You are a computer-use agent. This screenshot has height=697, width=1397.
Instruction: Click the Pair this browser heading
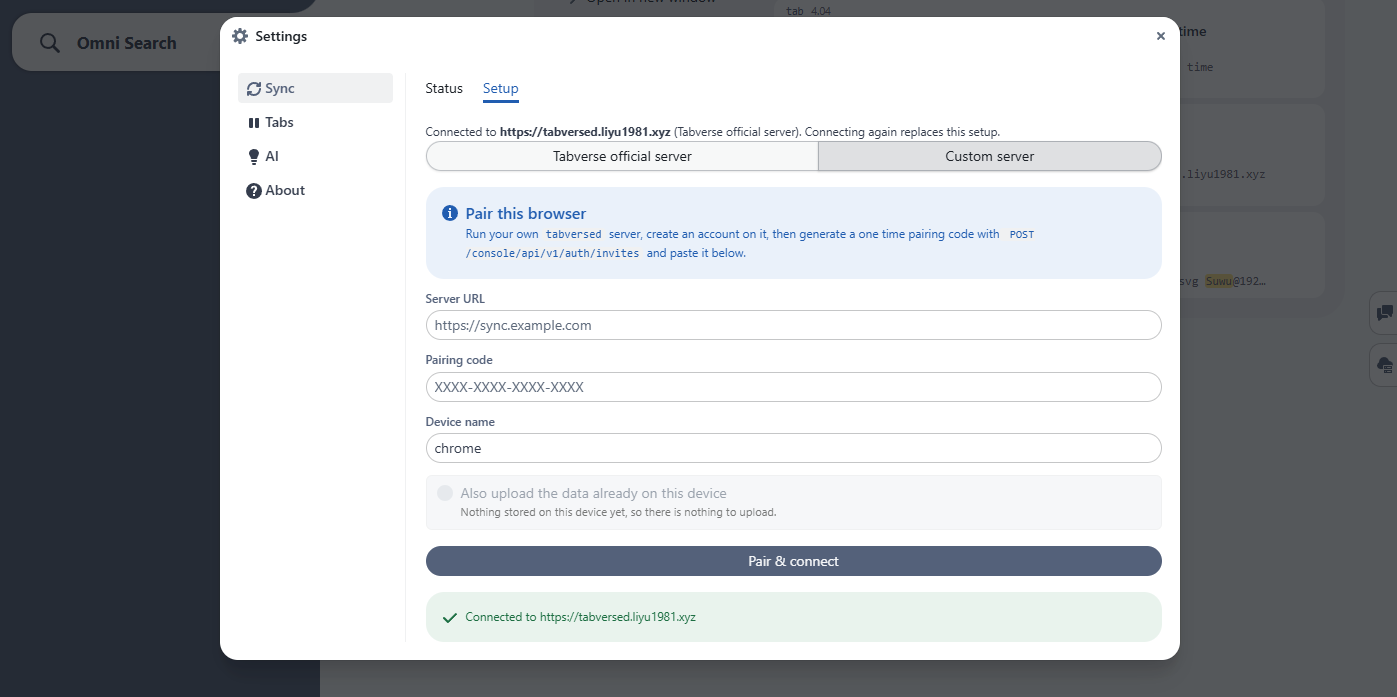pos(526,213)
